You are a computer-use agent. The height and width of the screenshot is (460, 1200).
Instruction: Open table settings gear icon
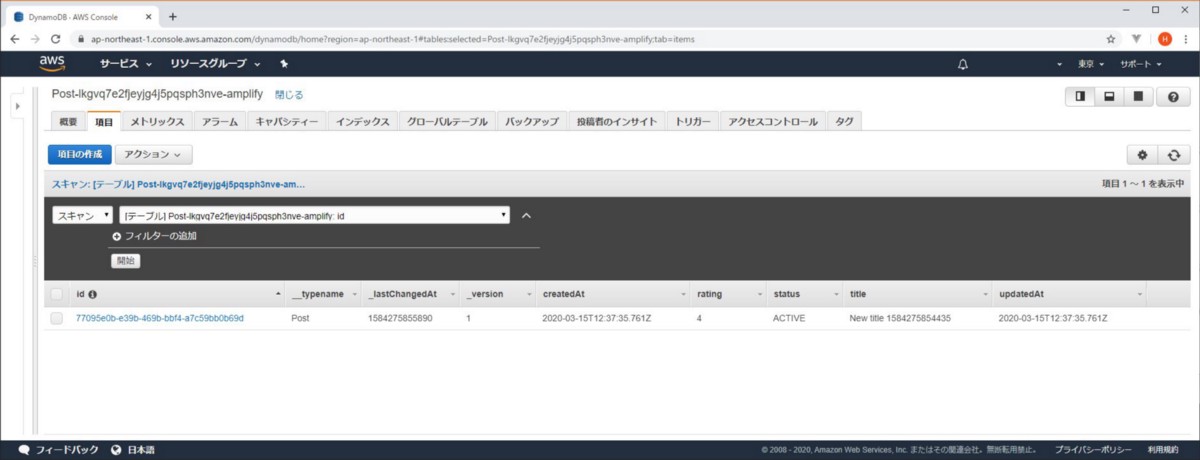1142,155
